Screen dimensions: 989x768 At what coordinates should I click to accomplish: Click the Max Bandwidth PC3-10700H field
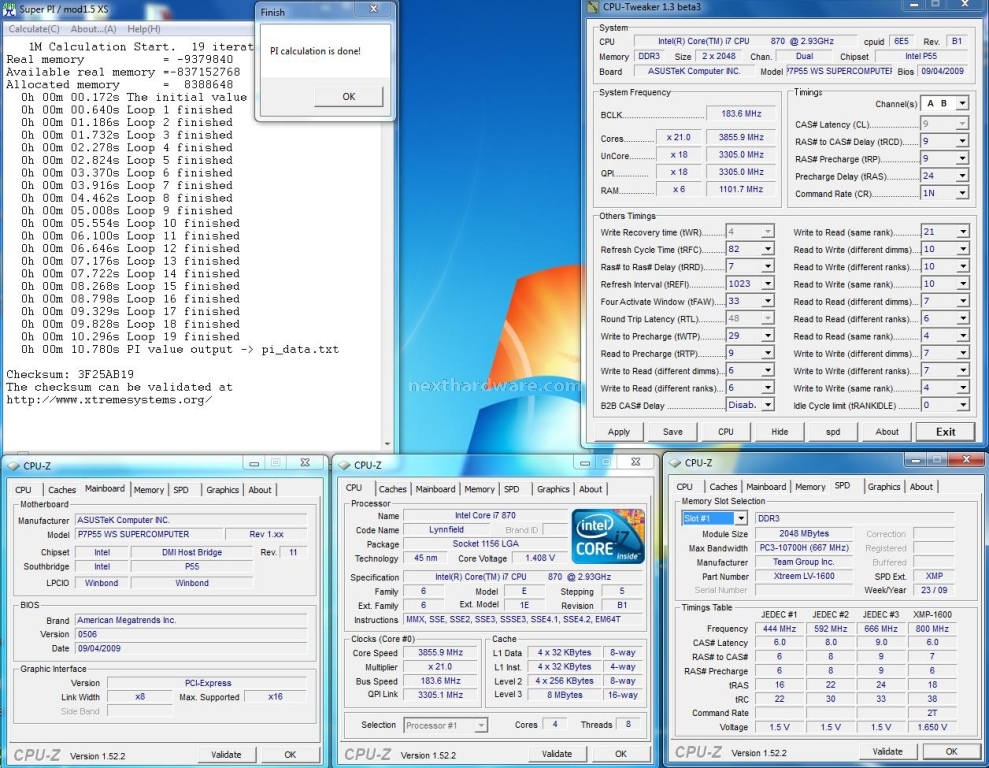pyautogui.click(x=804, y=548)
